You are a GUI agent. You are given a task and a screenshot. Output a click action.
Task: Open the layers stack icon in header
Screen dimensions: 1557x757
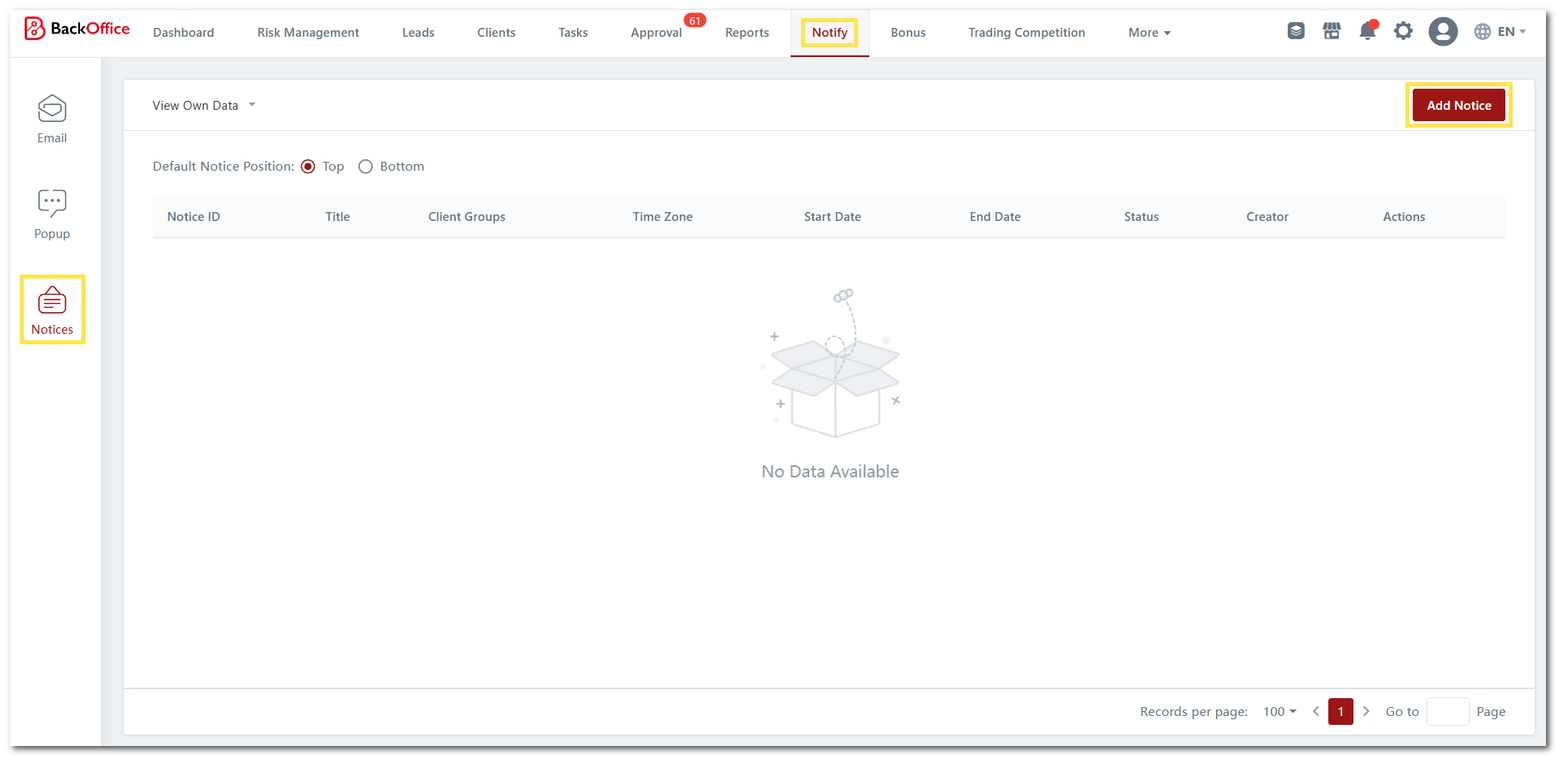[x=1296, y=31]
